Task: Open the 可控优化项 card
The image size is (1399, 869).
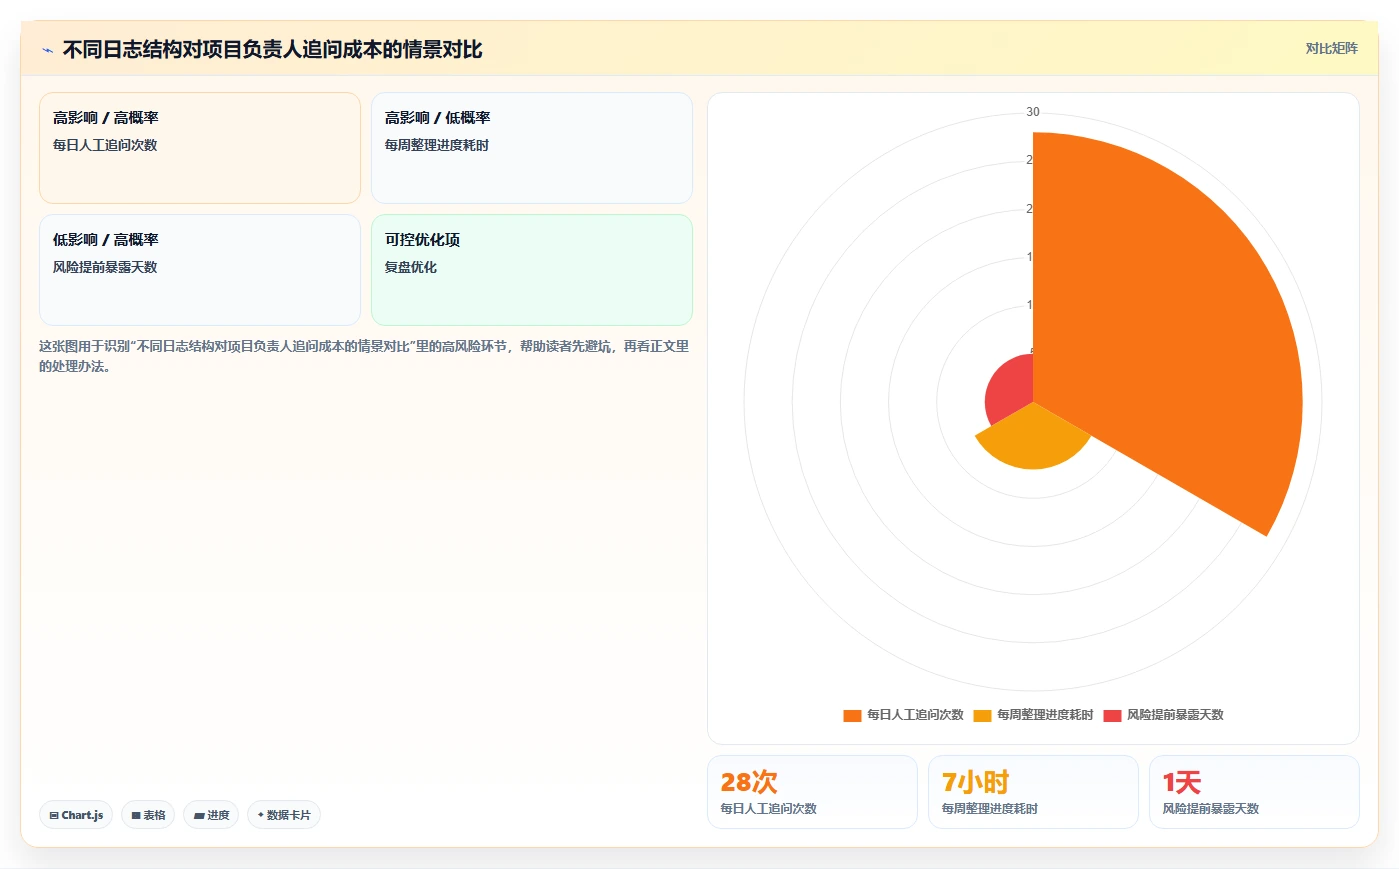Action: (x=532, y=270)
